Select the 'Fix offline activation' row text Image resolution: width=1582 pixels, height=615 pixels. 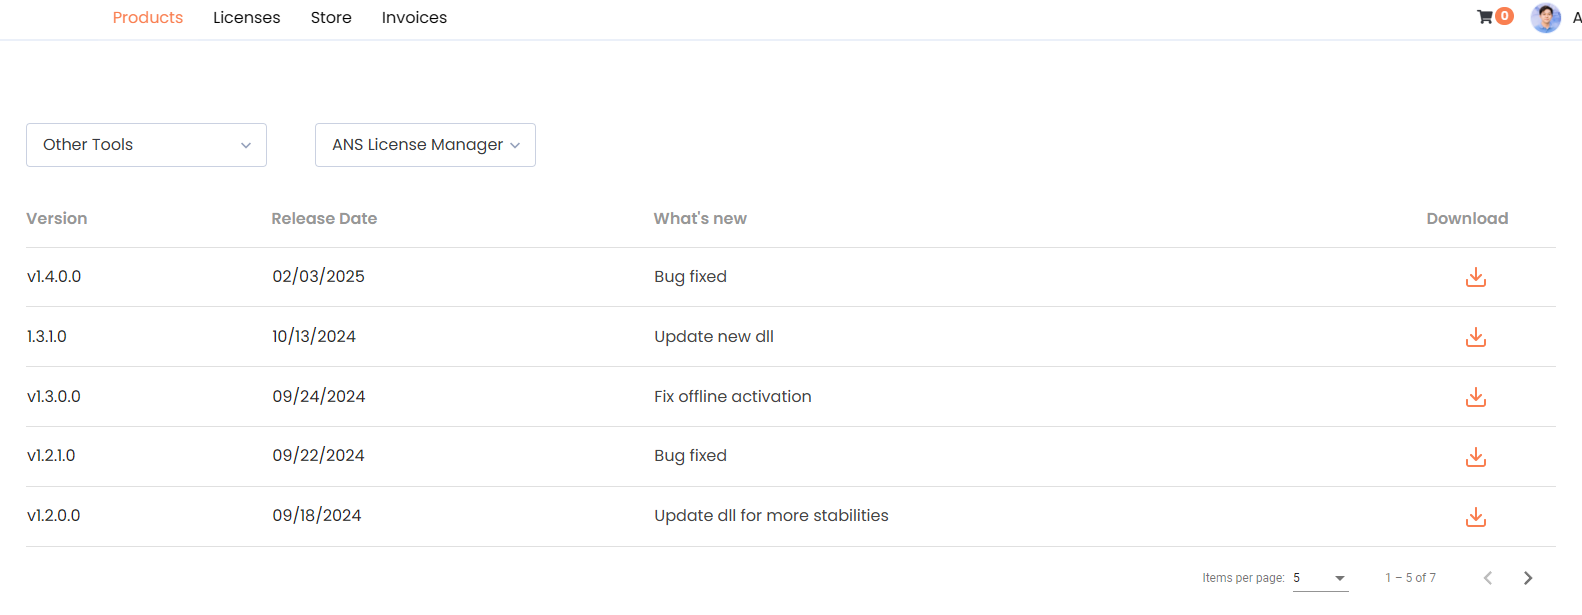click(x=732, y=397)
